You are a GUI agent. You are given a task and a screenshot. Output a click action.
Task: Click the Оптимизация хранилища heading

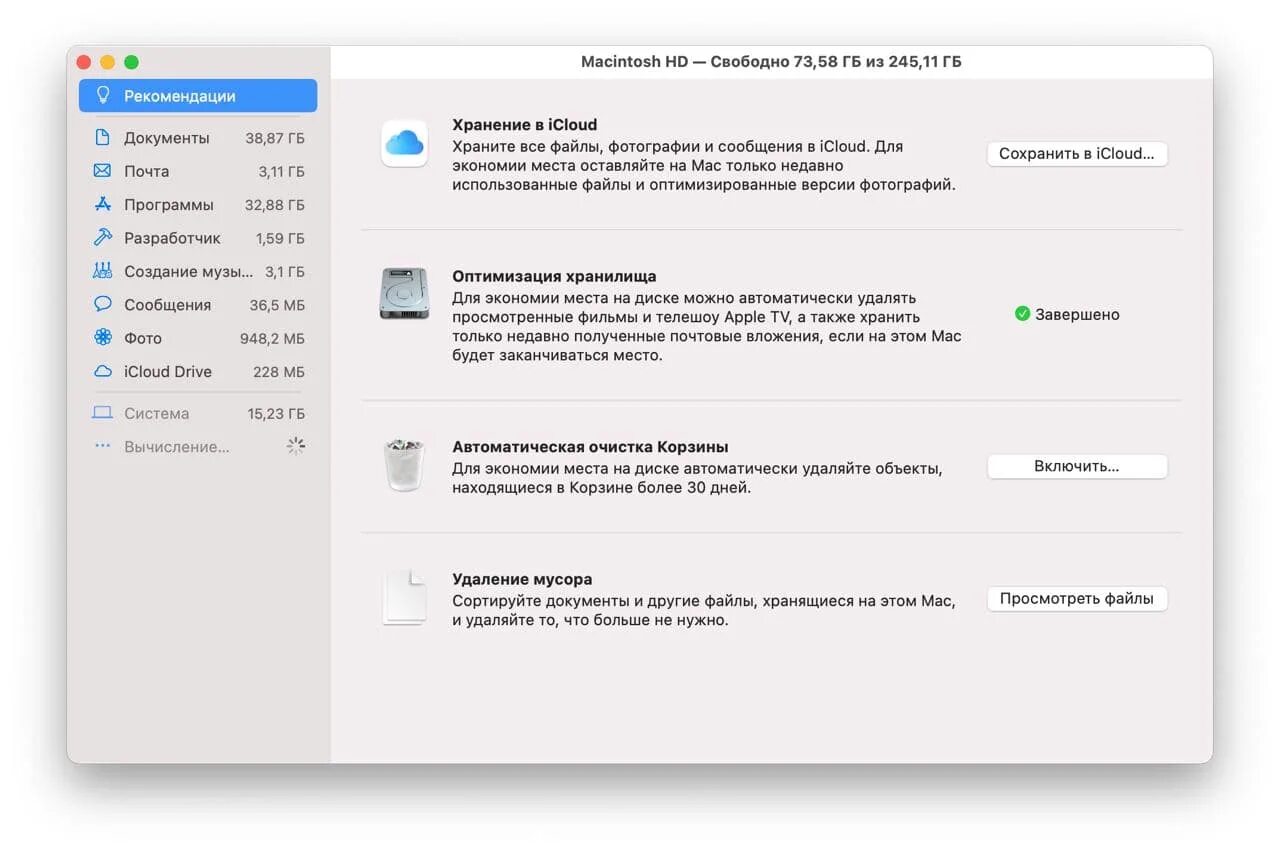coord(554,276)
